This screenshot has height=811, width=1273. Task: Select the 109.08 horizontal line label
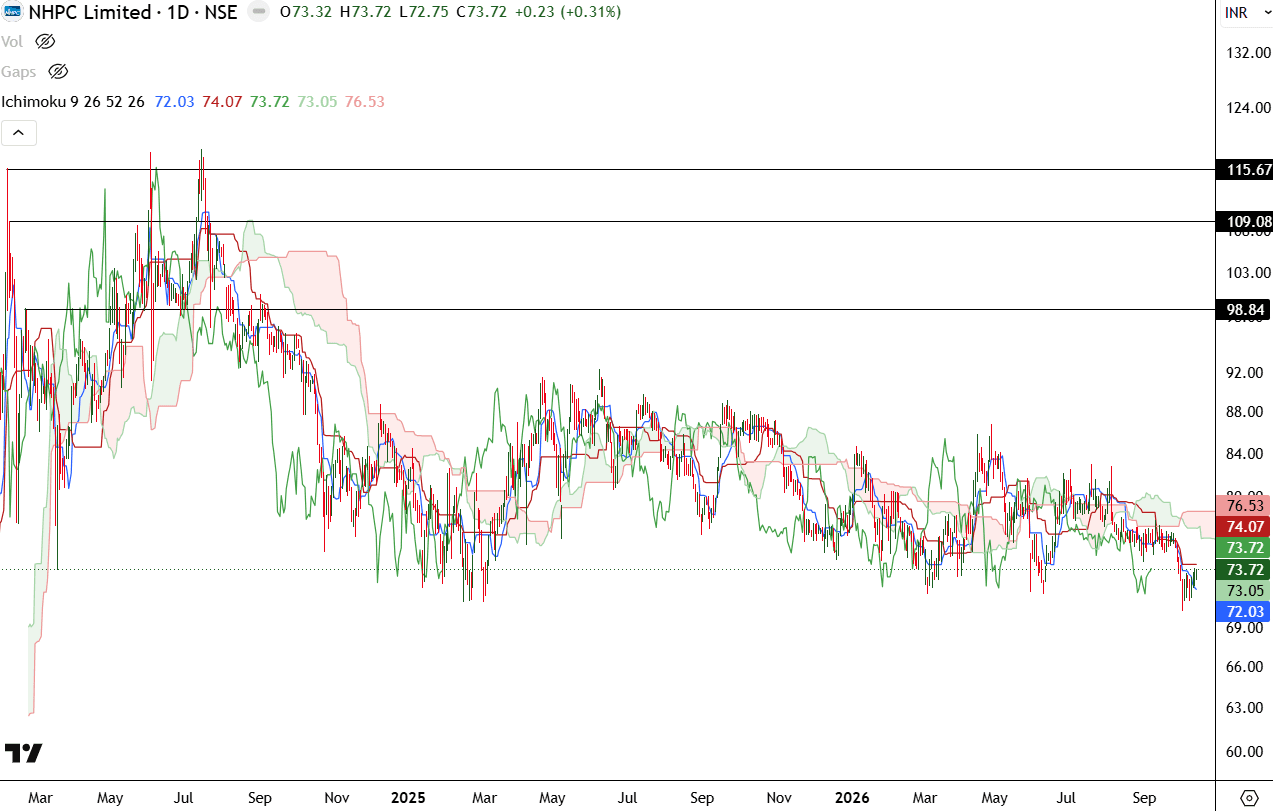(1243, 221)
